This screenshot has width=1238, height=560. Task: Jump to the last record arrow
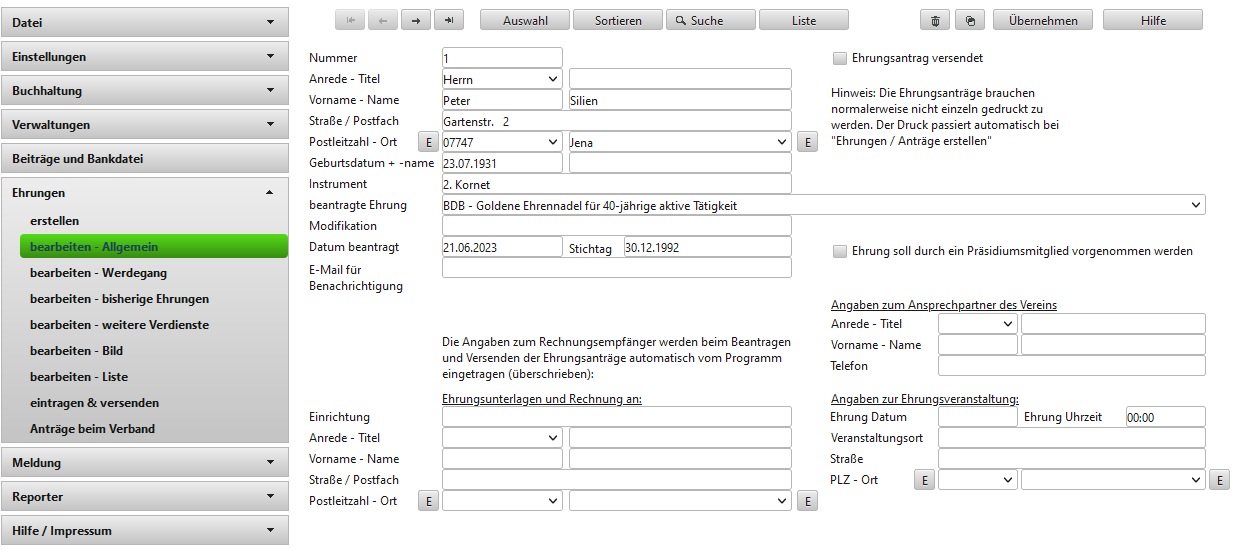[x=449, y=20]
